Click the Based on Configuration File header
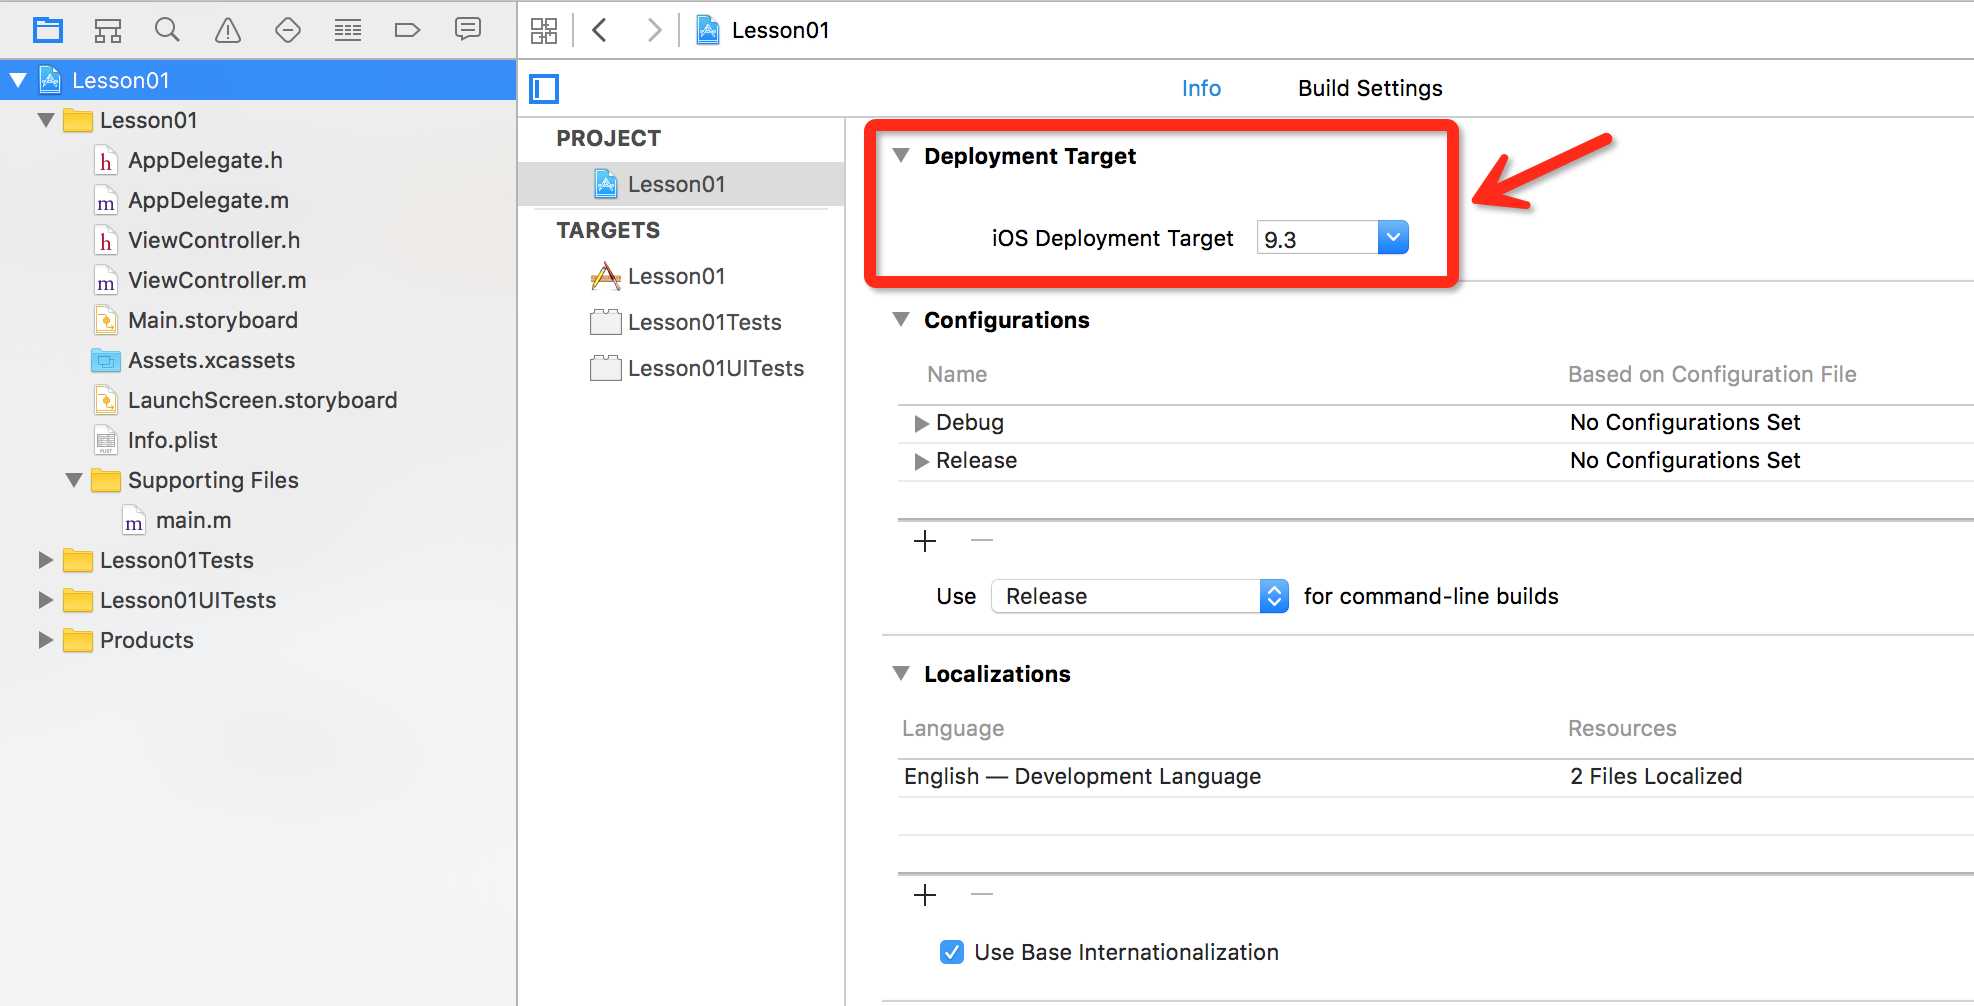This screenshot has width=1974, height=1006. tap(1712, 374)
